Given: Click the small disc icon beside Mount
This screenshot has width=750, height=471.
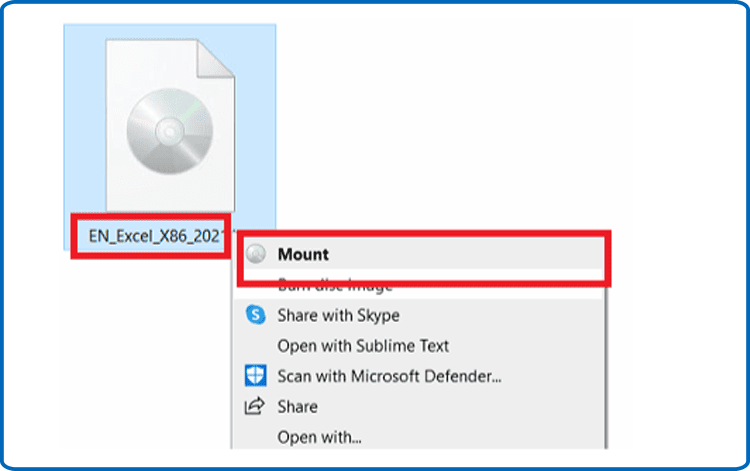Looking at the screenshot, I should (x=254, y=254).
